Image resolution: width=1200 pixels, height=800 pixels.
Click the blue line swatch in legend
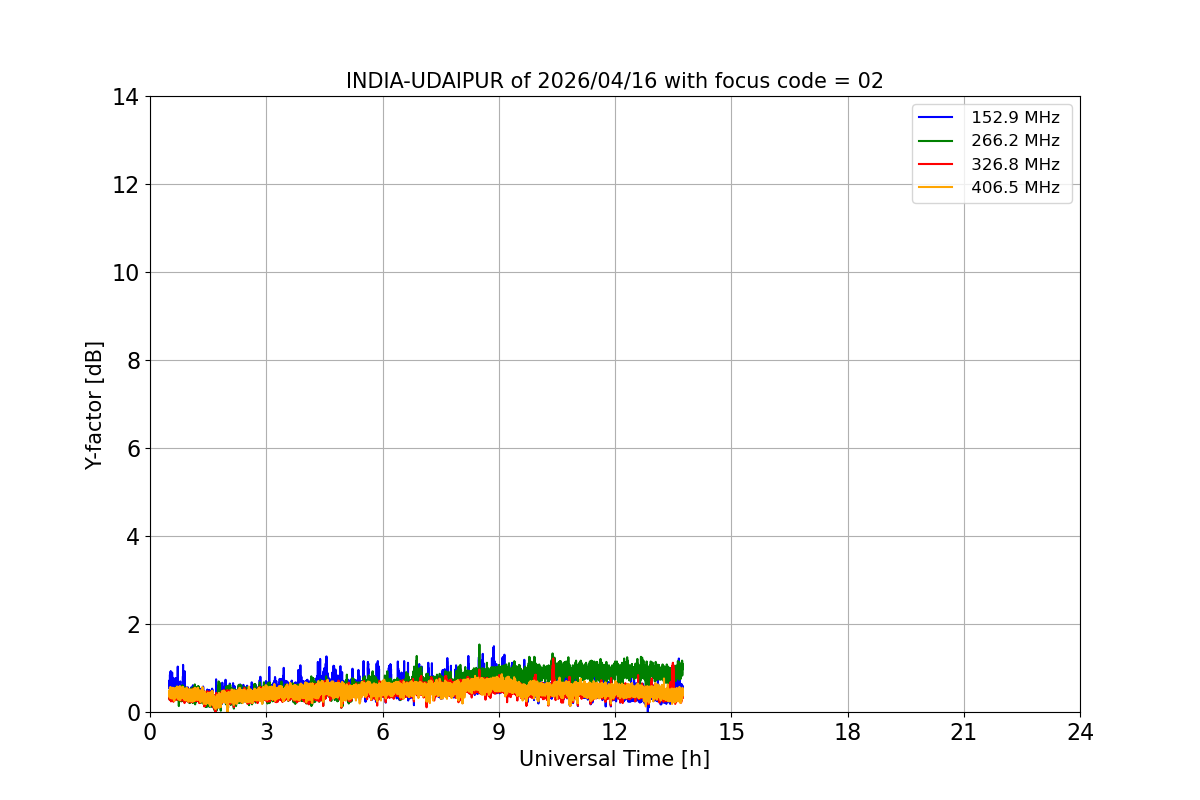937,118
